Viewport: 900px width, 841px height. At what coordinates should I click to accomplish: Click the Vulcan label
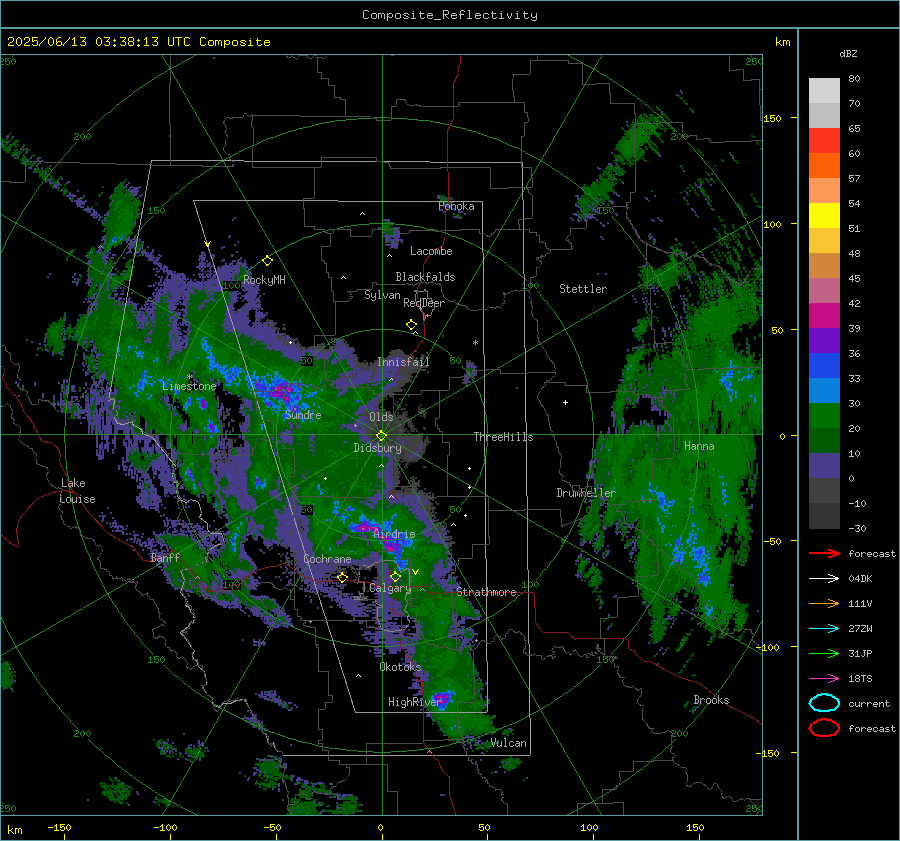[x=509, y=743]
